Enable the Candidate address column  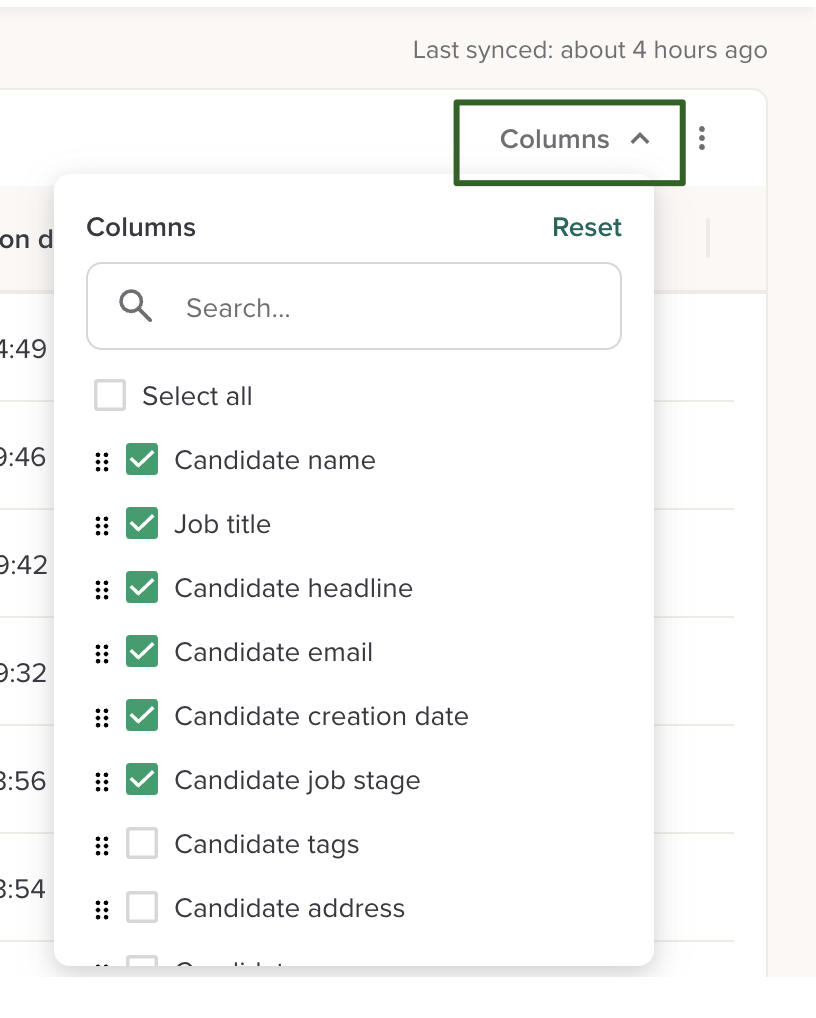[142, 908]
